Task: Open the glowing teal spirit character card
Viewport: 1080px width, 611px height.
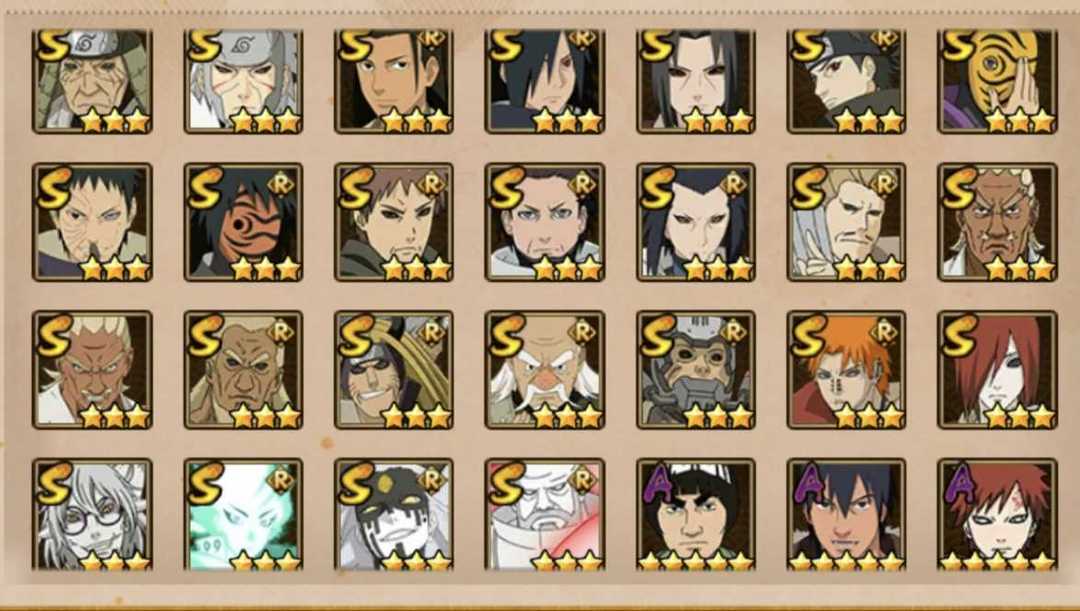Action: (x=243, y=515)
